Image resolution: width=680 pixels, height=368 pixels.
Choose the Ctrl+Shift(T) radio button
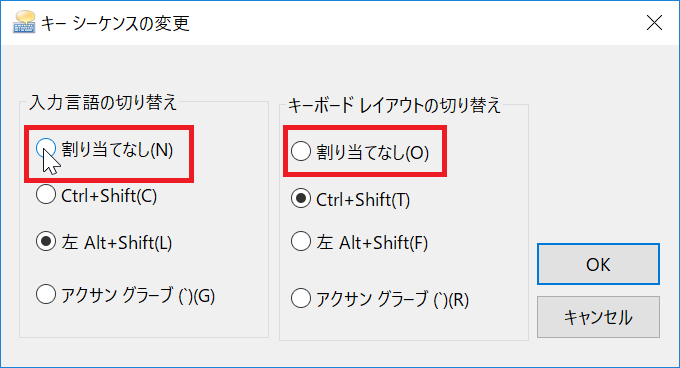[301, 199]
